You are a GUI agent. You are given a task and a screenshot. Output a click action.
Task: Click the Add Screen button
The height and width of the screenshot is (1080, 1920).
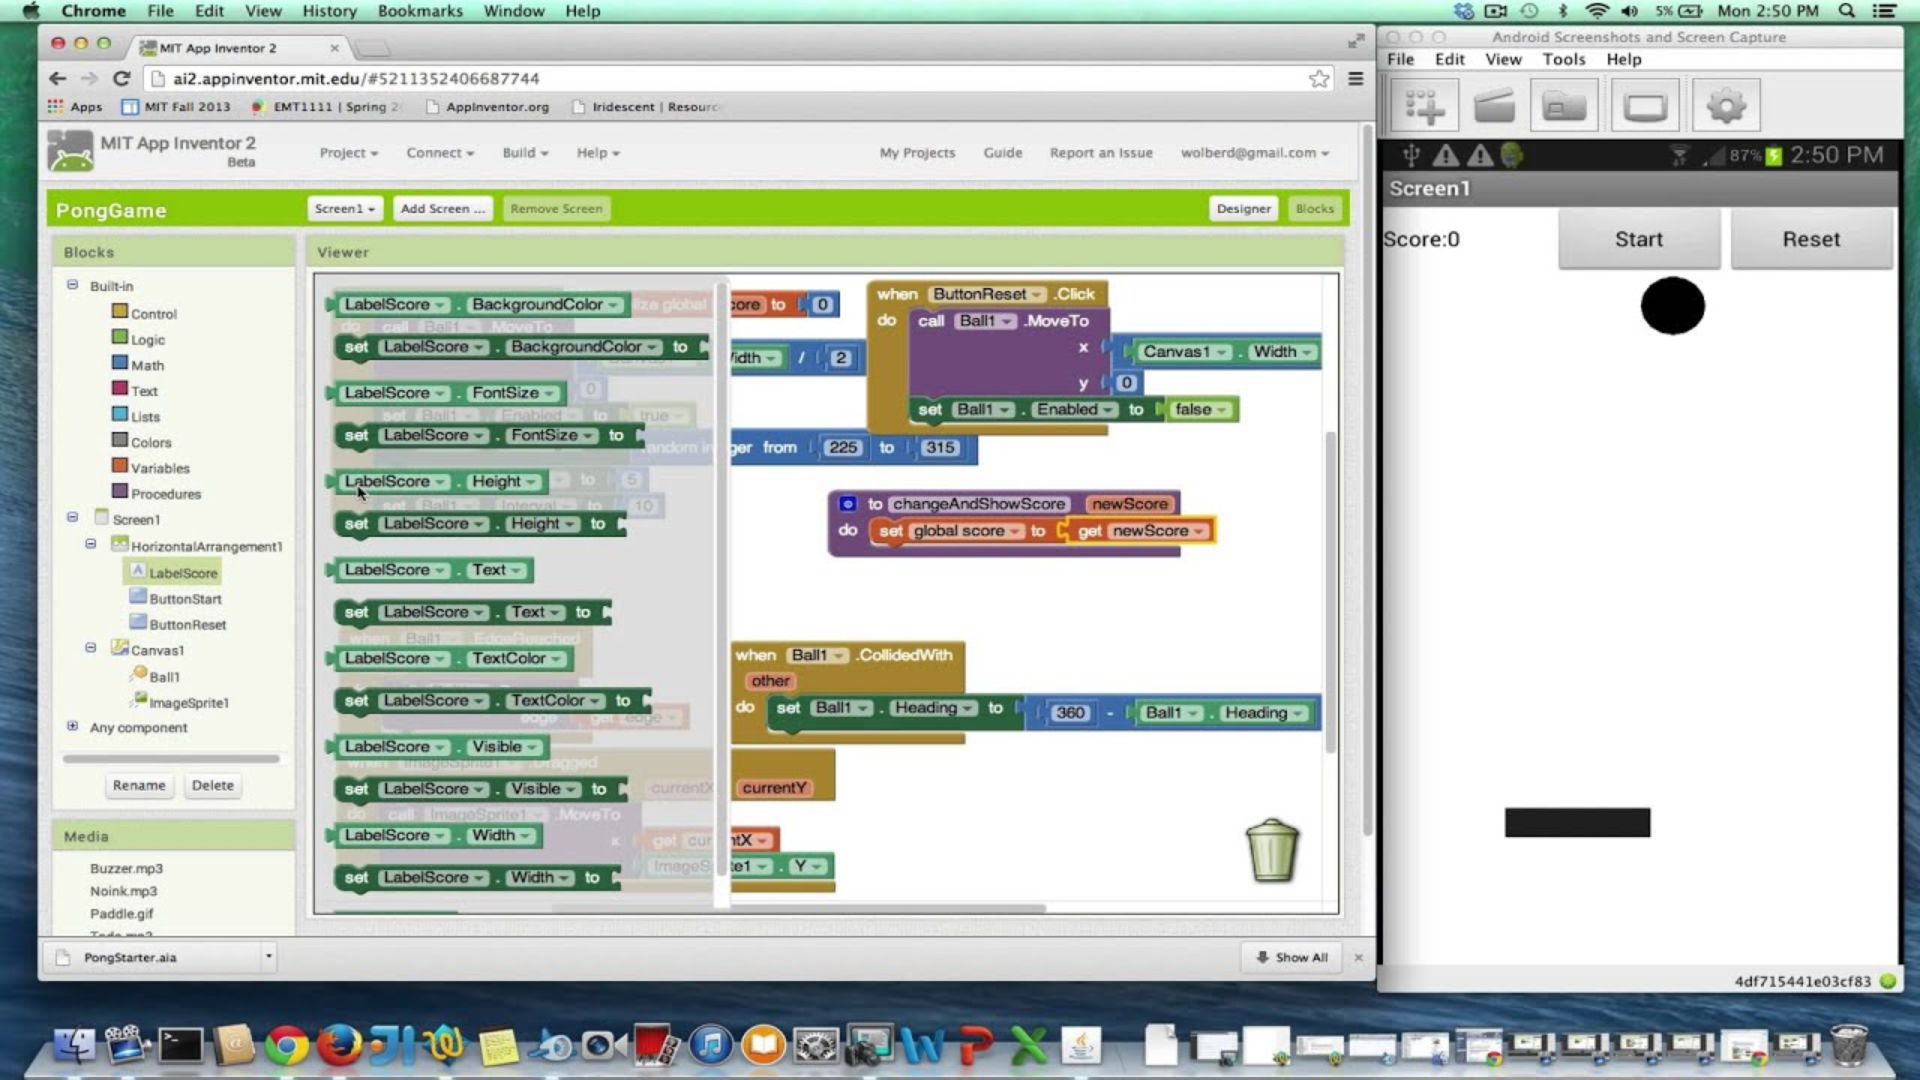(442, 209)
